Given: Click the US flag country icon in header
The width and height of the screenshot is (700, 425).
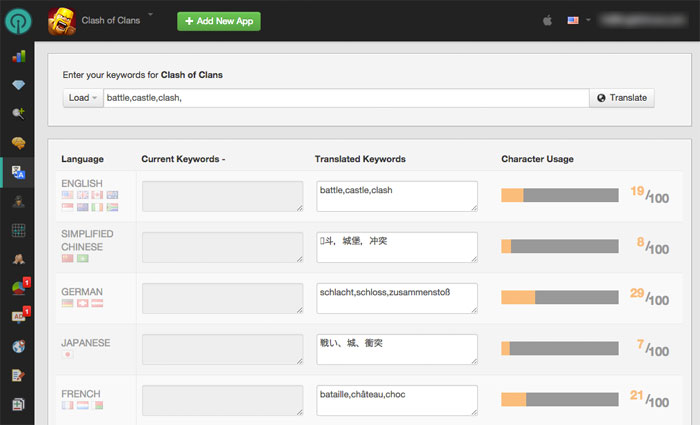Looking at the screenshot, I should pos(573,20).
